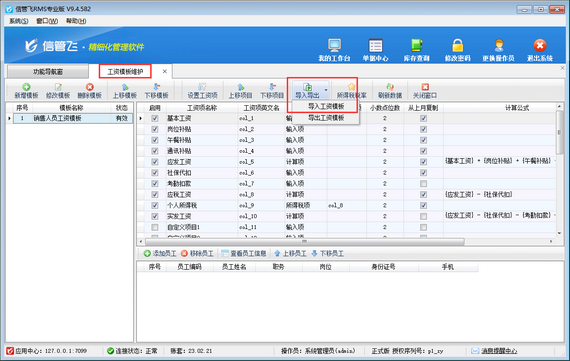Toggle 从上月复制 checkbox for 考勤扣款

point(423,184)
